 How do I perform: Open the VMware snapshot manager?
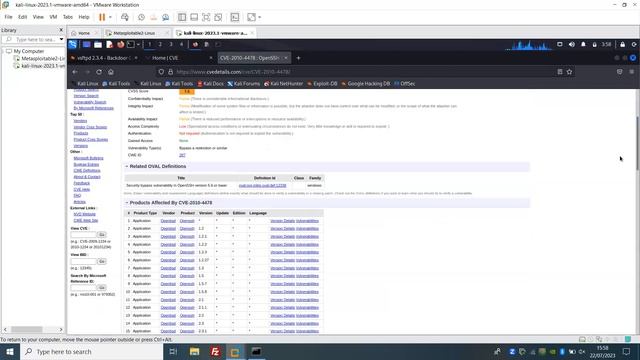click(166, 17)
